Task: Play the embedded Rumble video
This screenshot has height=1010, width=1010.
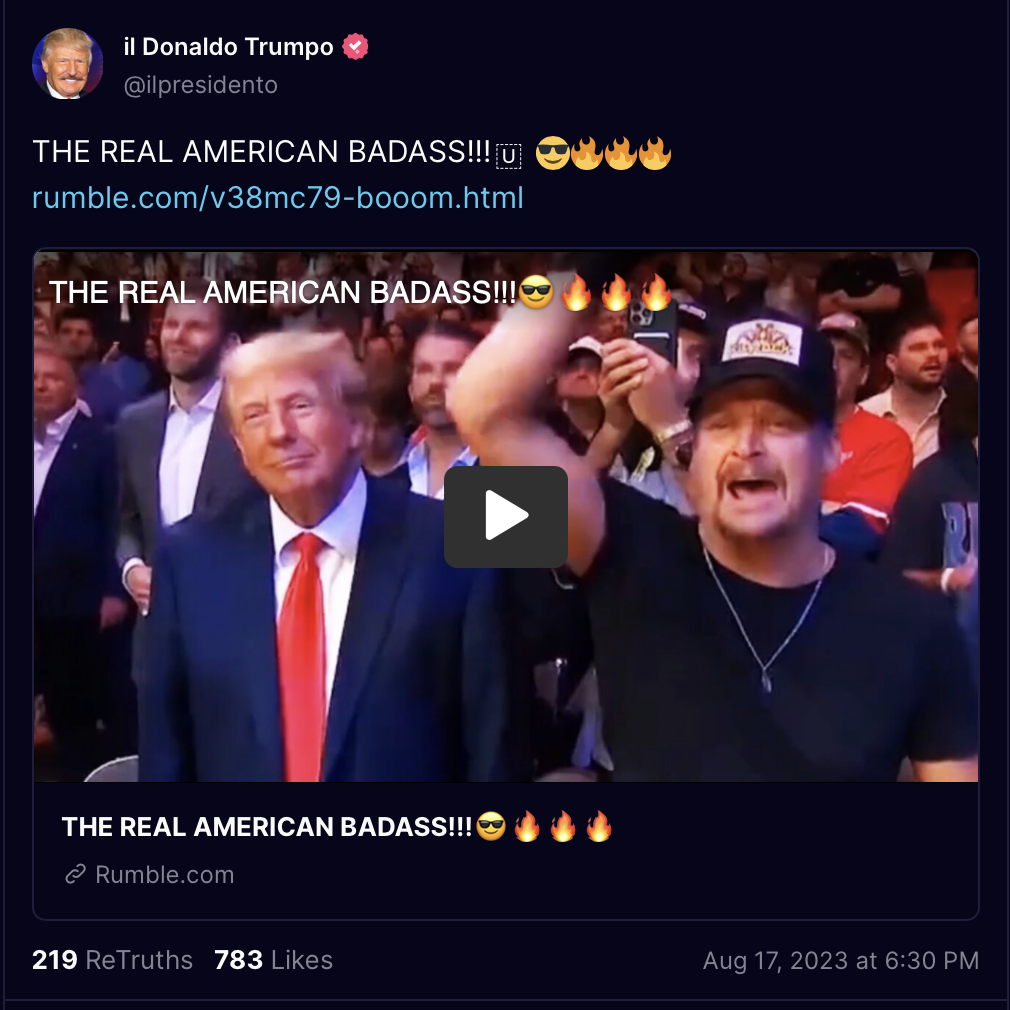Action: tap(506, 517)
